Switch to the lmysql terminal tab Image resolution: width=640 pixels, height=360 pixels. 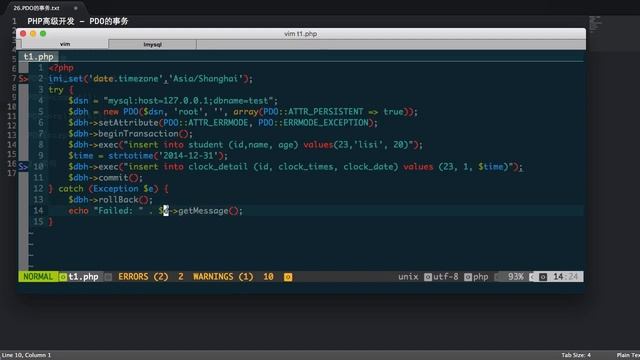pyautogui.click(x=153, y=44)
